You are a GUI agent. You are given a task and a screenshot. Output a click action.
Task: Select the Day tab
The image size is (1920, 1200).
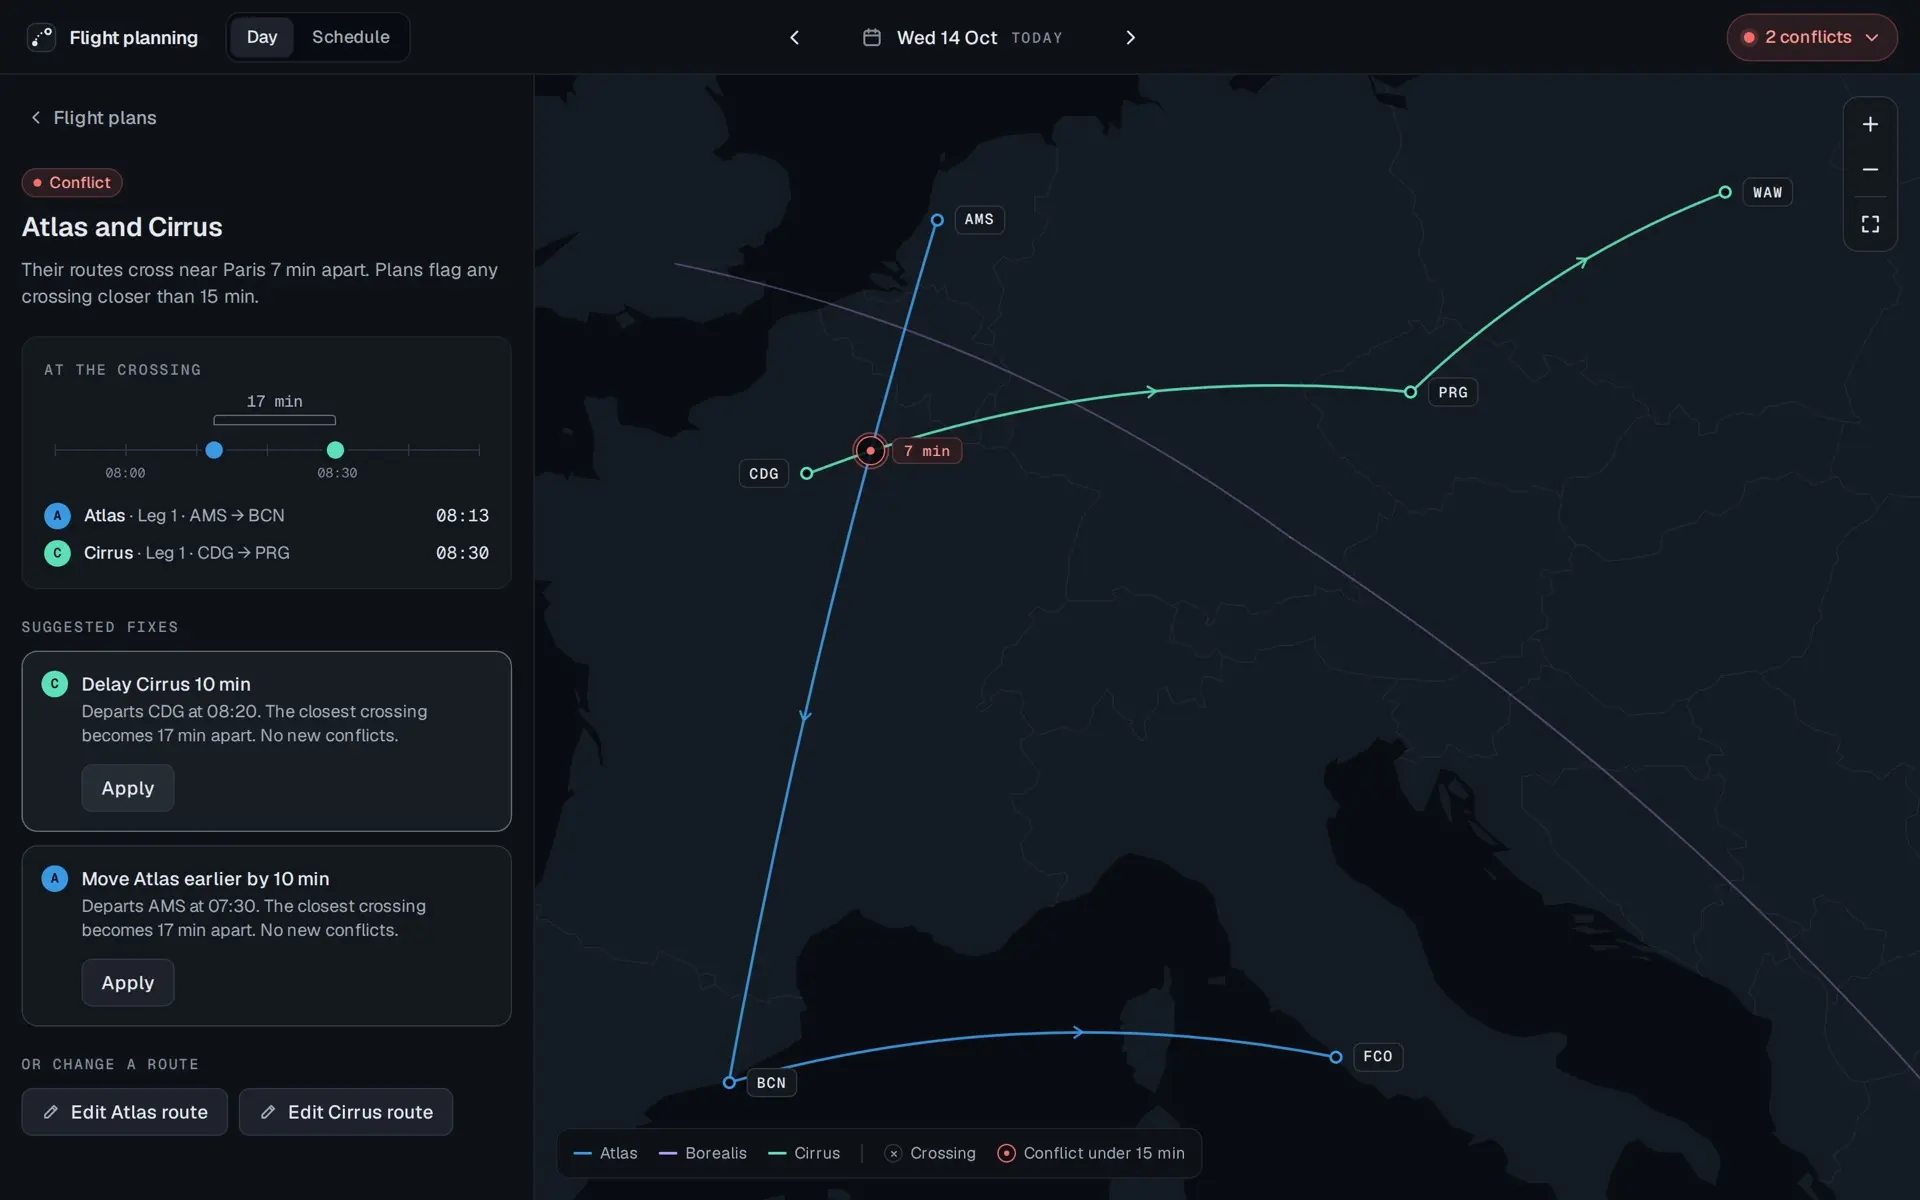(262, 37)
